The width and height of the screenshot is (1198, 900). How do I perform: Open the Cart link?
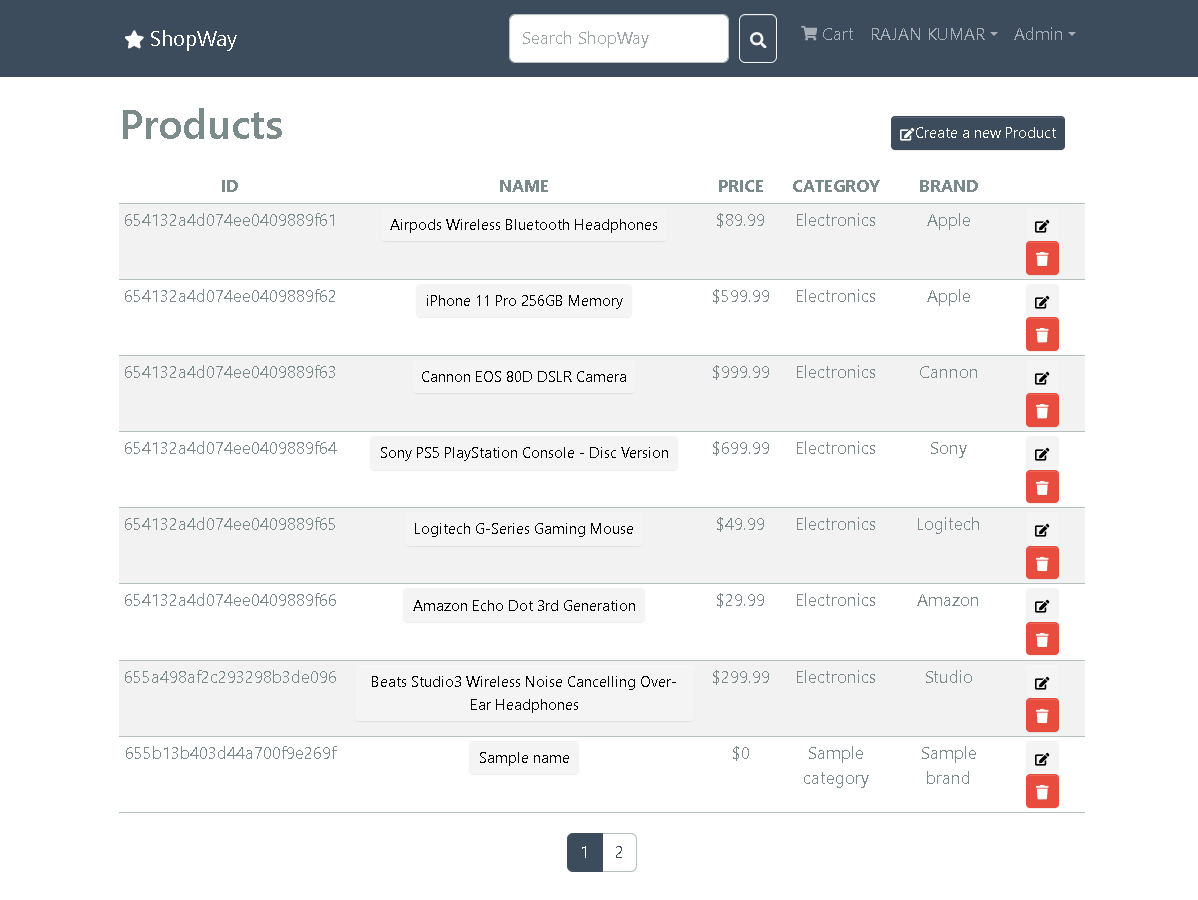pyautogui.click(x=827, y=34)
